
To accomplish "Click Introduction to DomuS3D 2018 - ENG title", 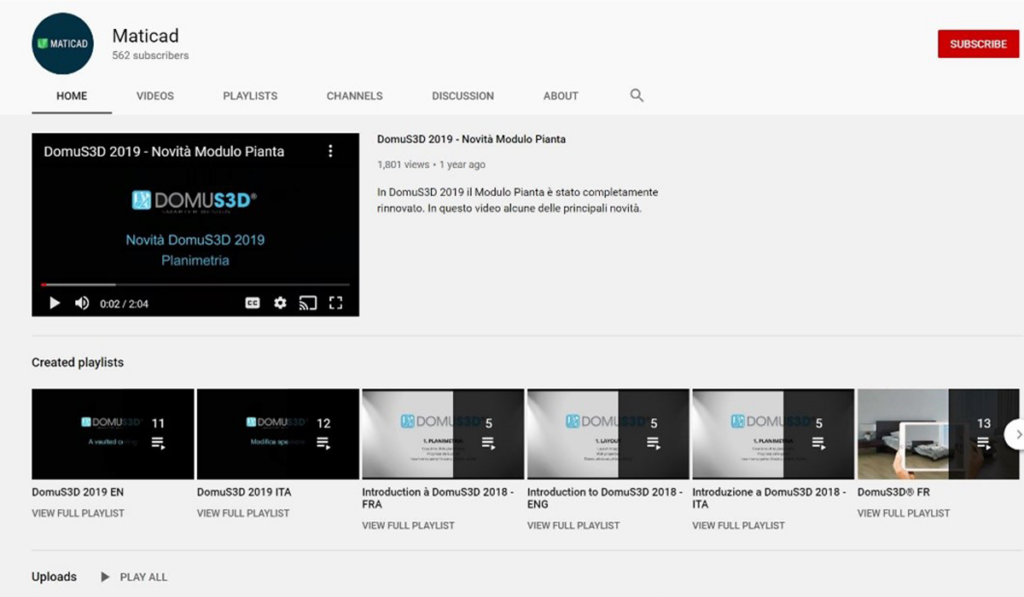I will [x=605, y=498].
